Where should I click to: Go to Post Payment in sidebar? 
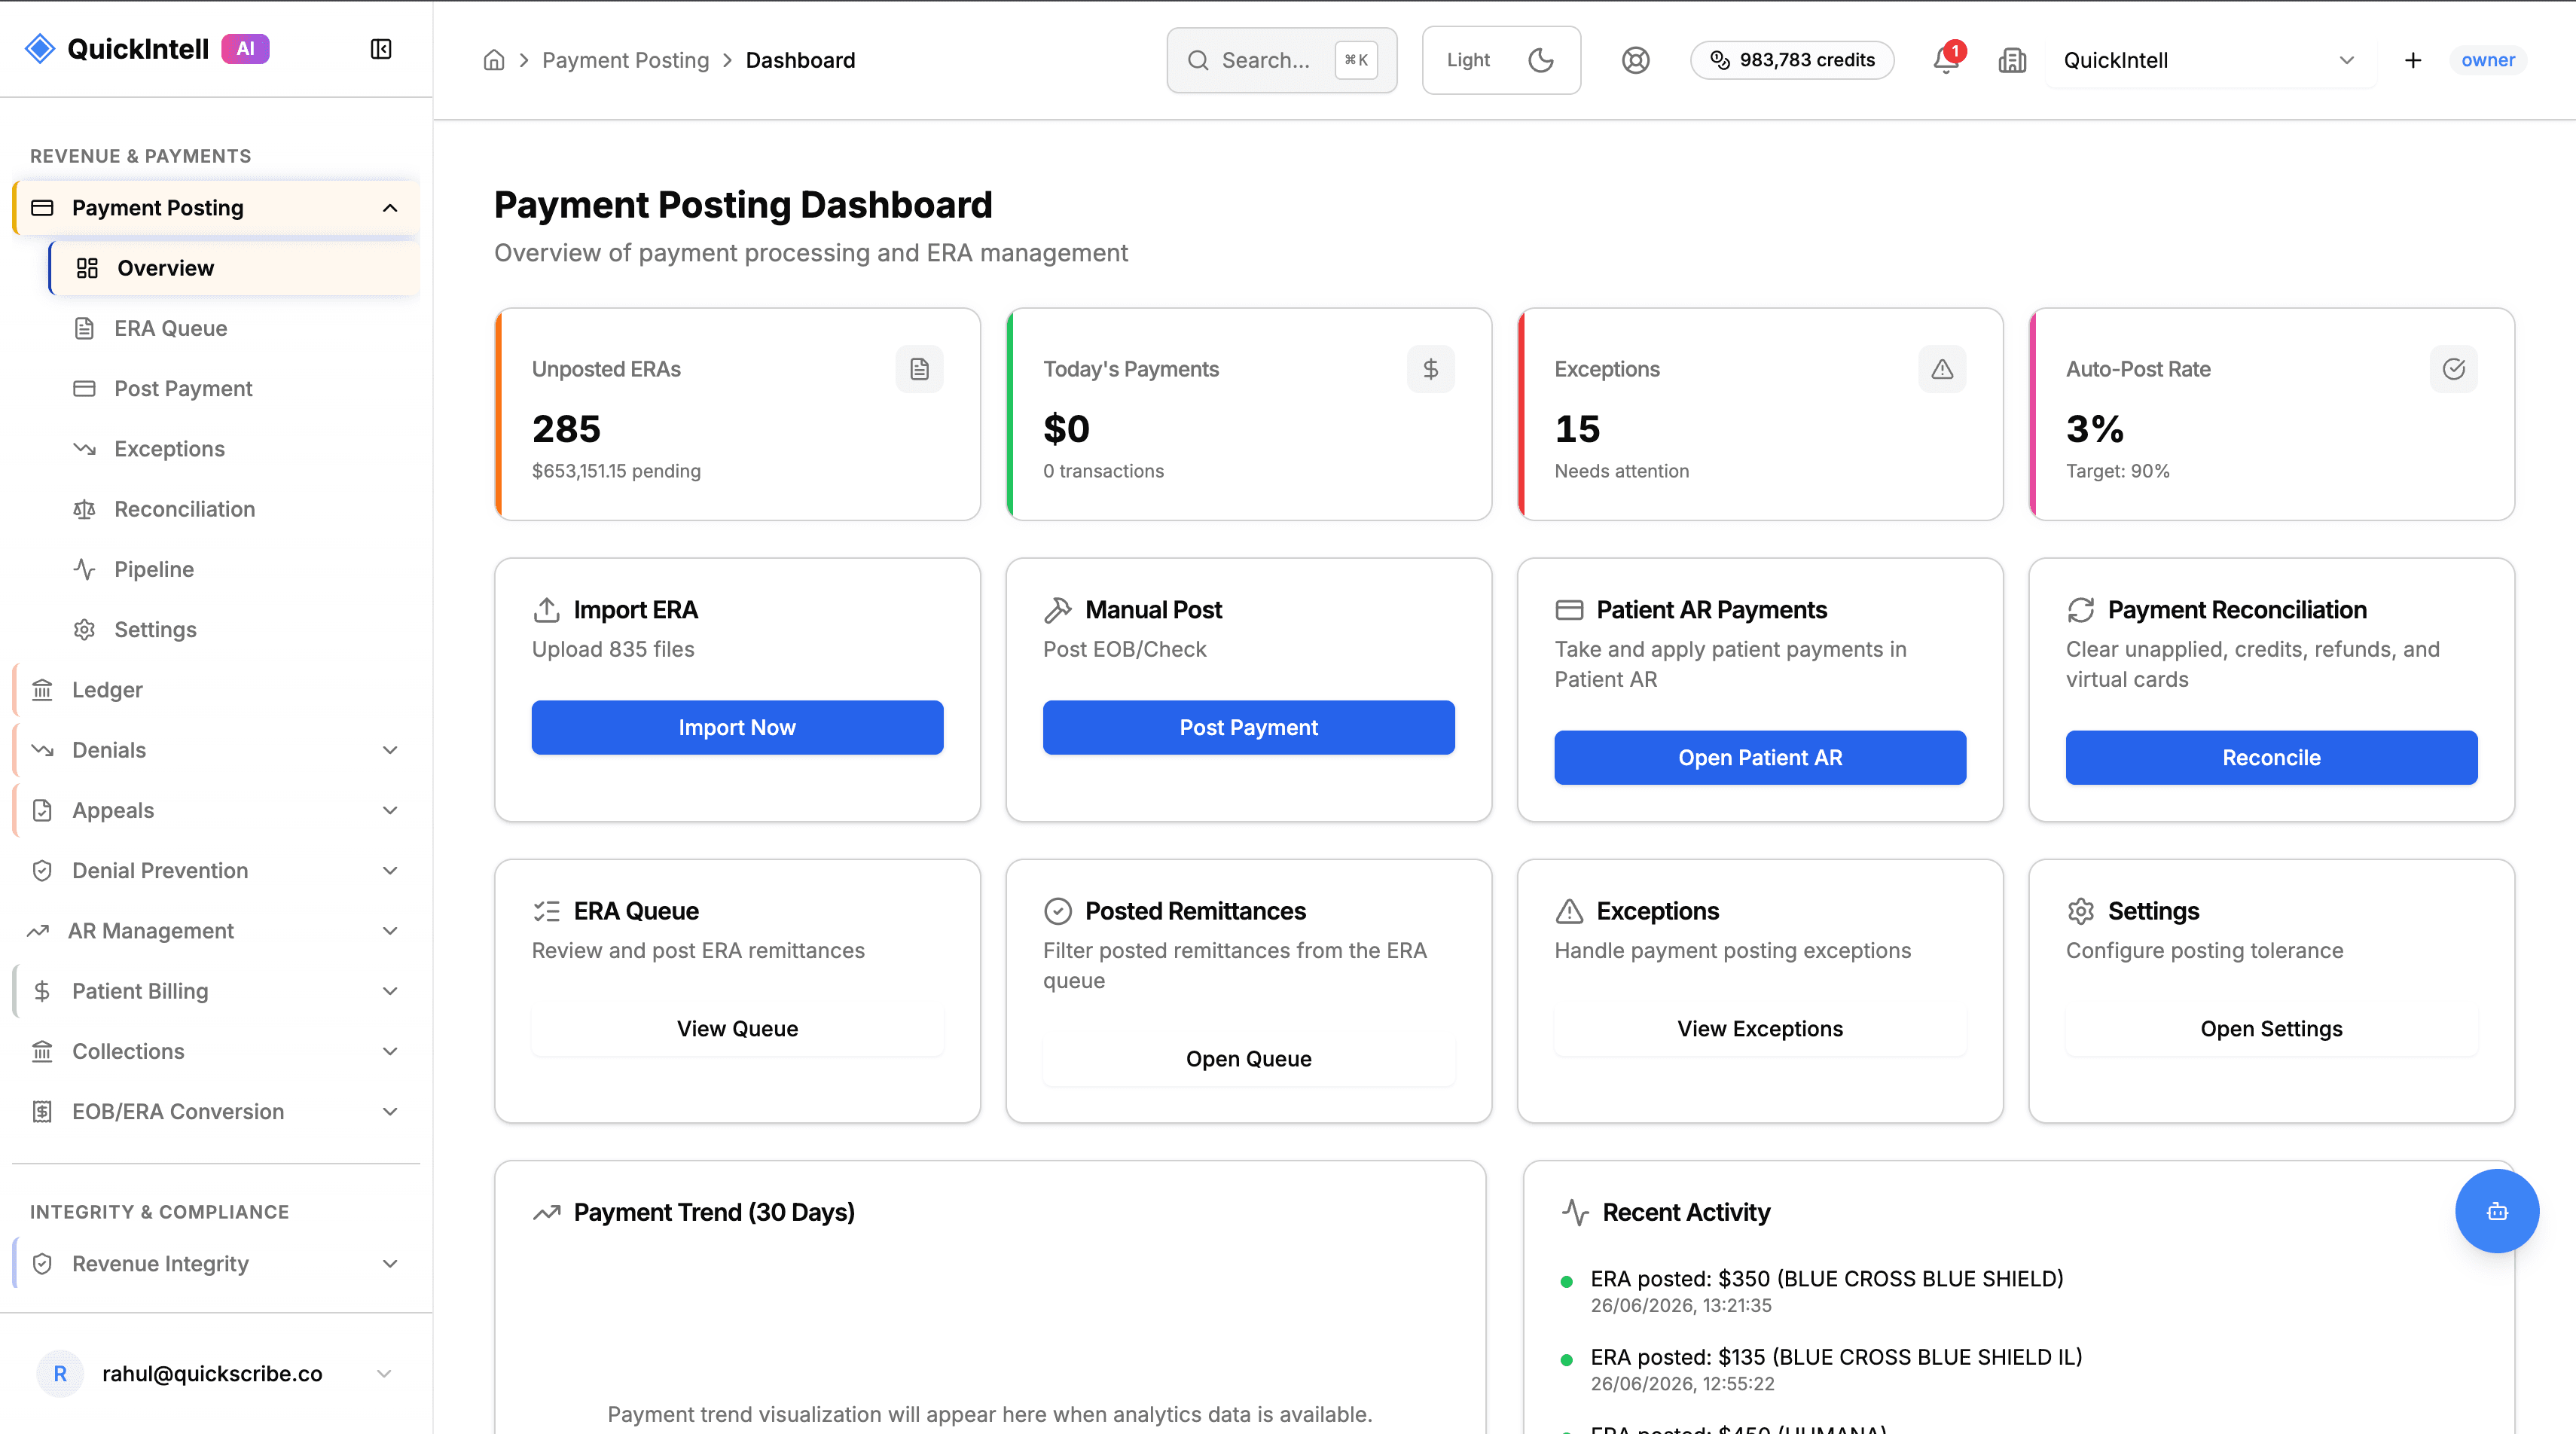tap(234, 388)
